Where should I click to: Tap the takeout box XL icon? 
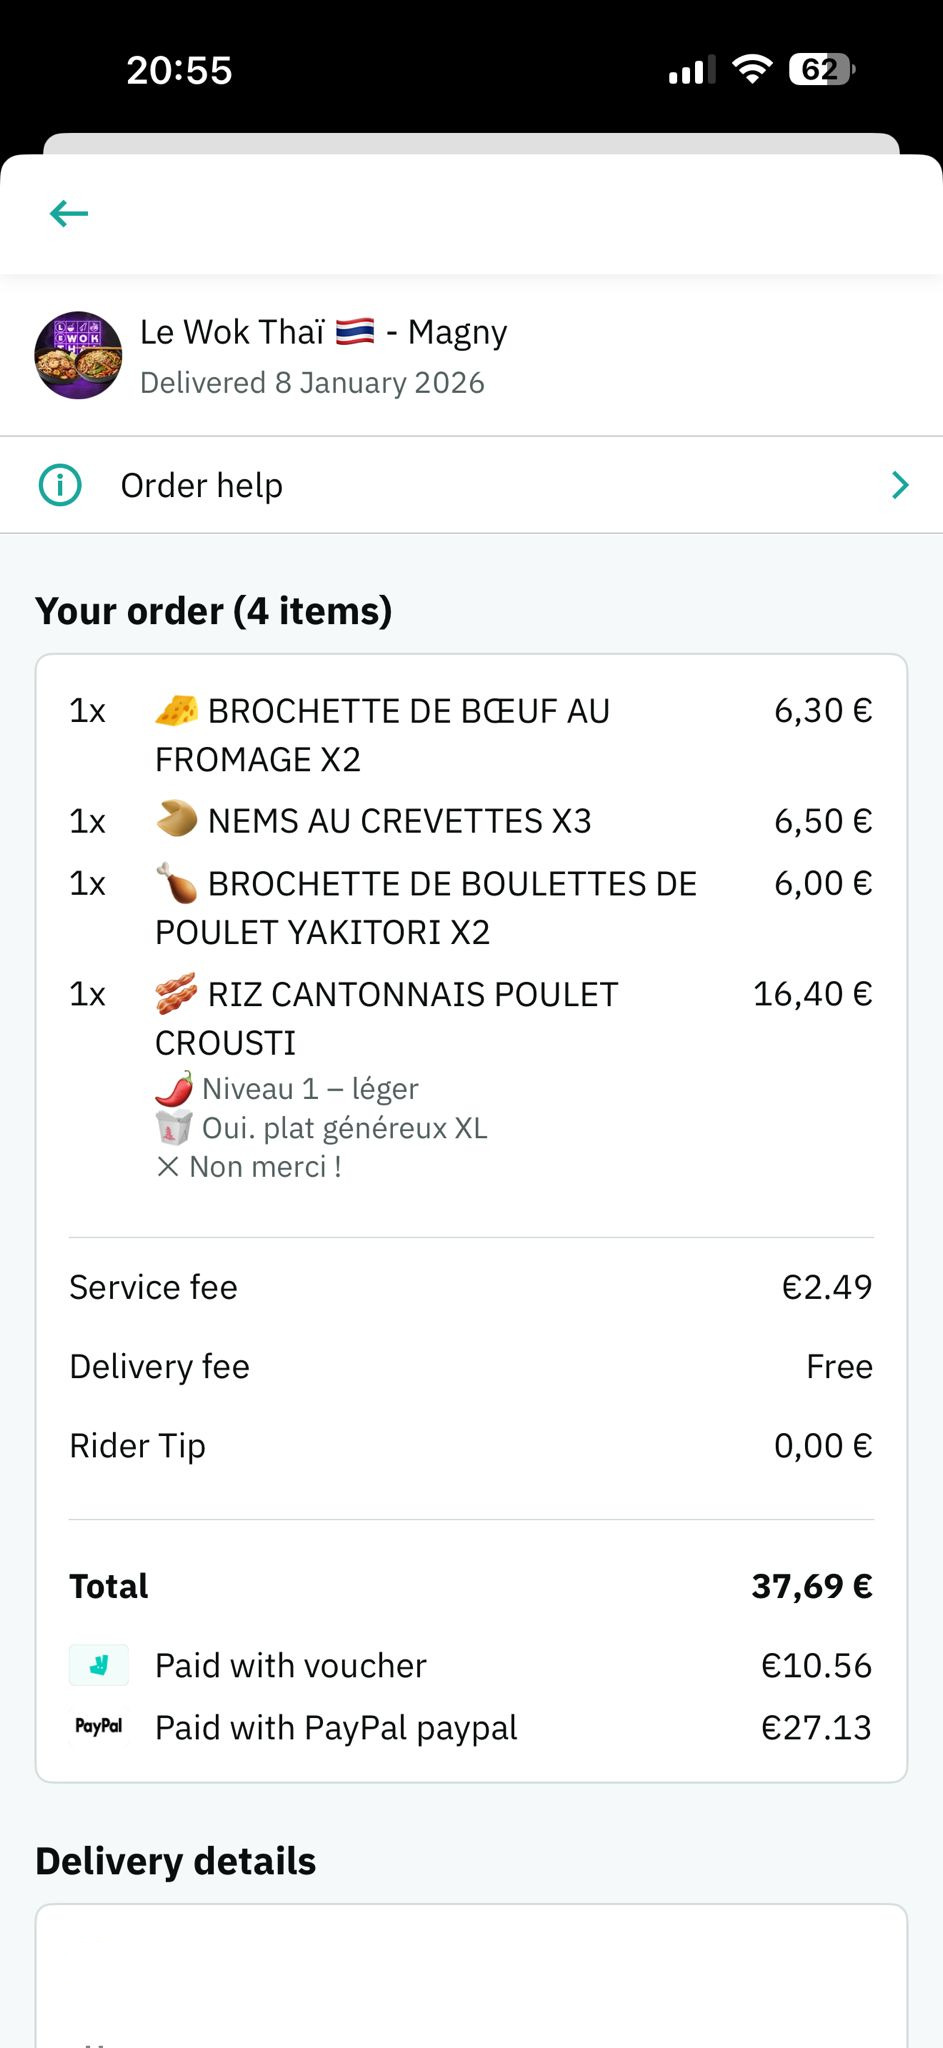click(x=174, y=1128)
